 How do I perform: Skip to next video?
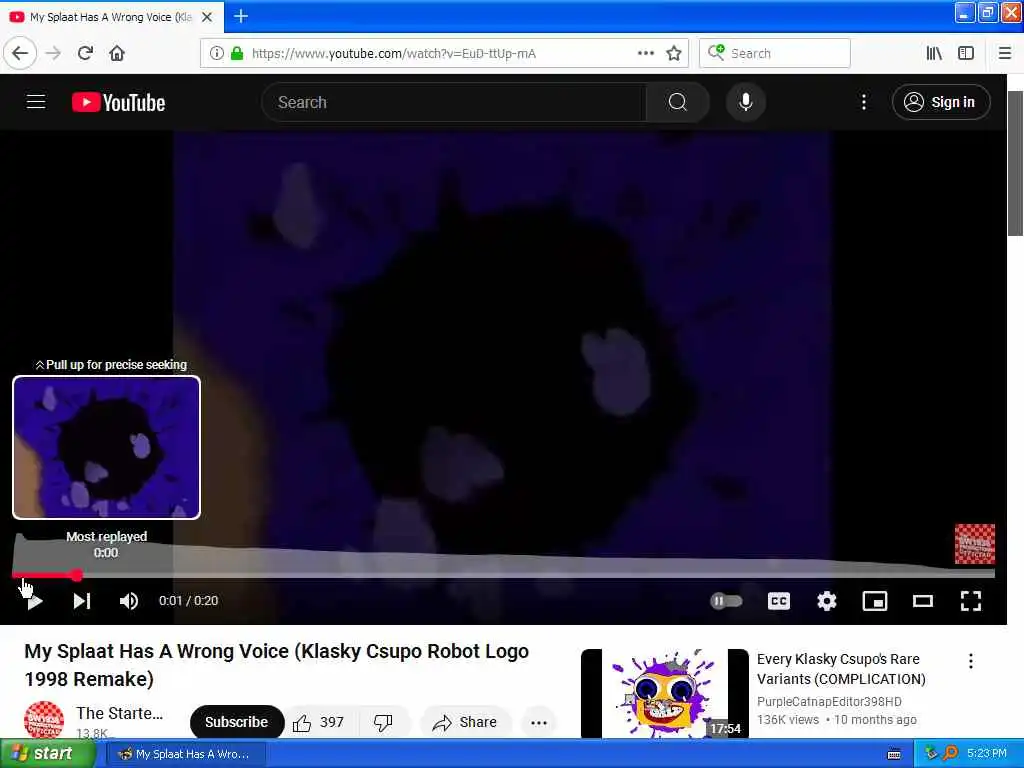tap(82, 601)
